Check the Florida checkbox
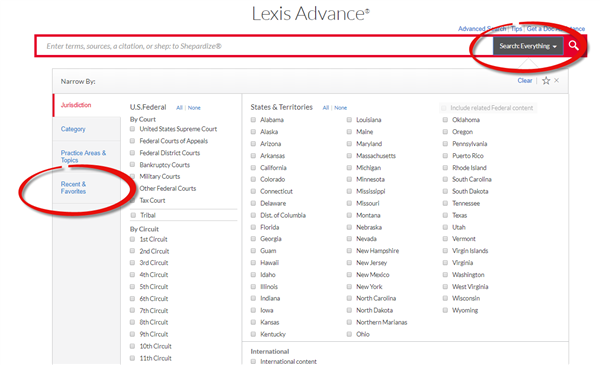This screenshot has width=600, height=365. (x=253, y=227)
